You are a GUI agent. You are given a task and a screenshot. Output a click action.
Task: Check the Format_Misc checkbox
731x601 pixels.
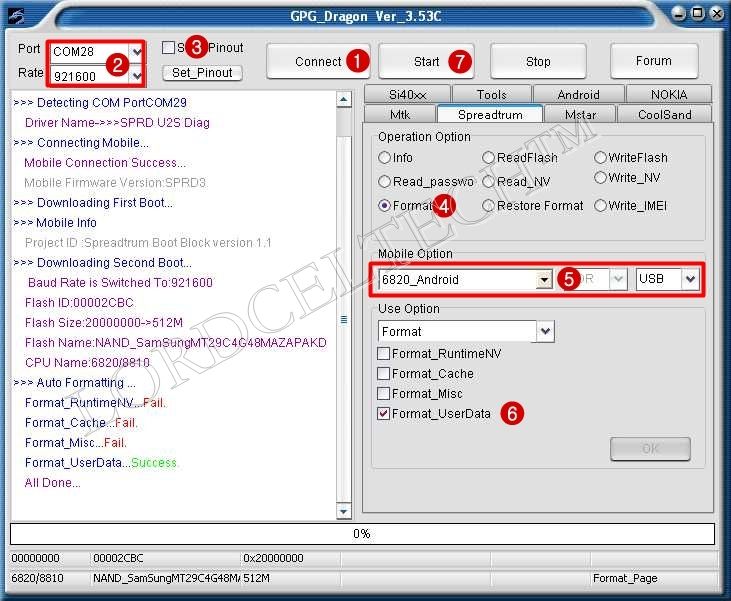384,394
